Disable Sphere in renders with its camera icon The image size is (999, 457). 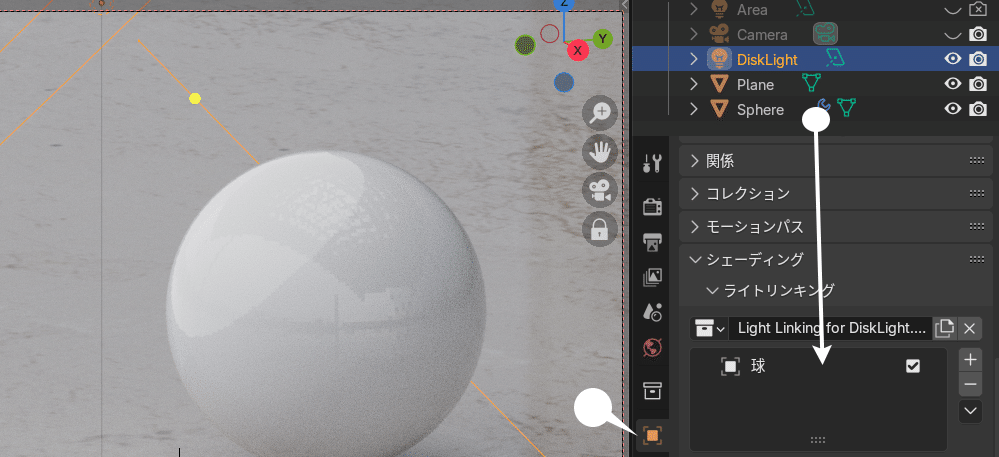coord(978,109)
